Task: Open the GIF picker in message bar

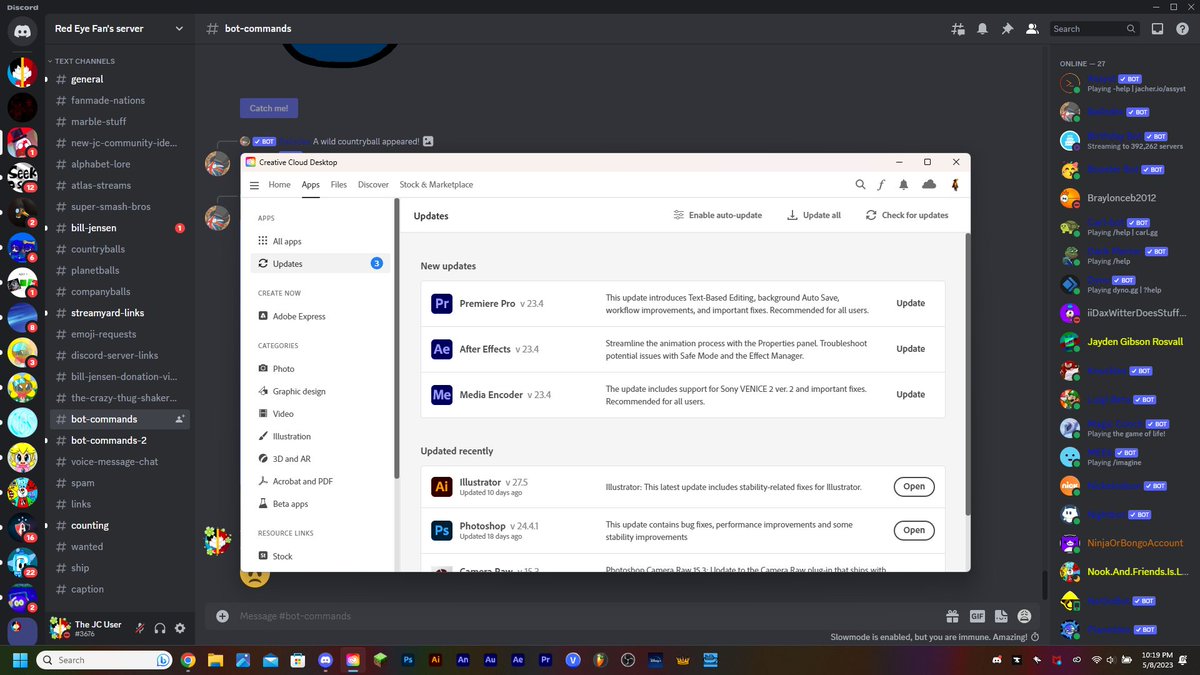Action: pyautogui.click(x=977, y=616)
